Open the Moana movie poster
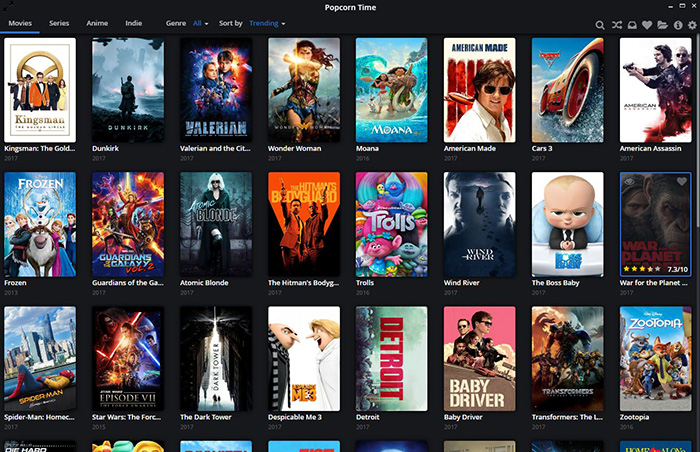This screenshot has height=452, width=700. tap(392, 90)
